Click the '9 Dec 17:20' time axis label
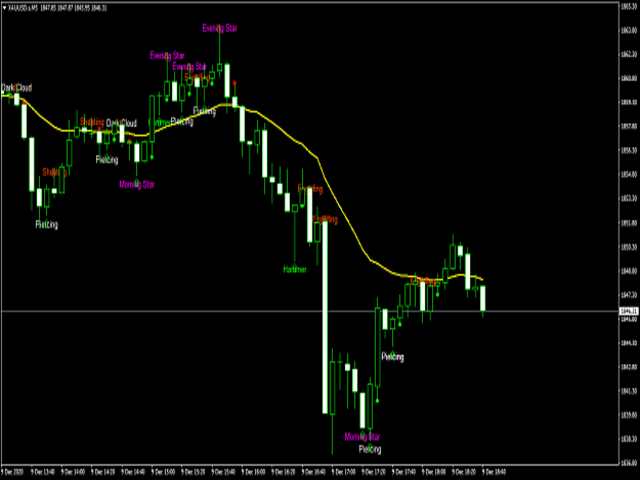This screenshot has width=640, height=480. pyautogui.click(x=374, y=472)
